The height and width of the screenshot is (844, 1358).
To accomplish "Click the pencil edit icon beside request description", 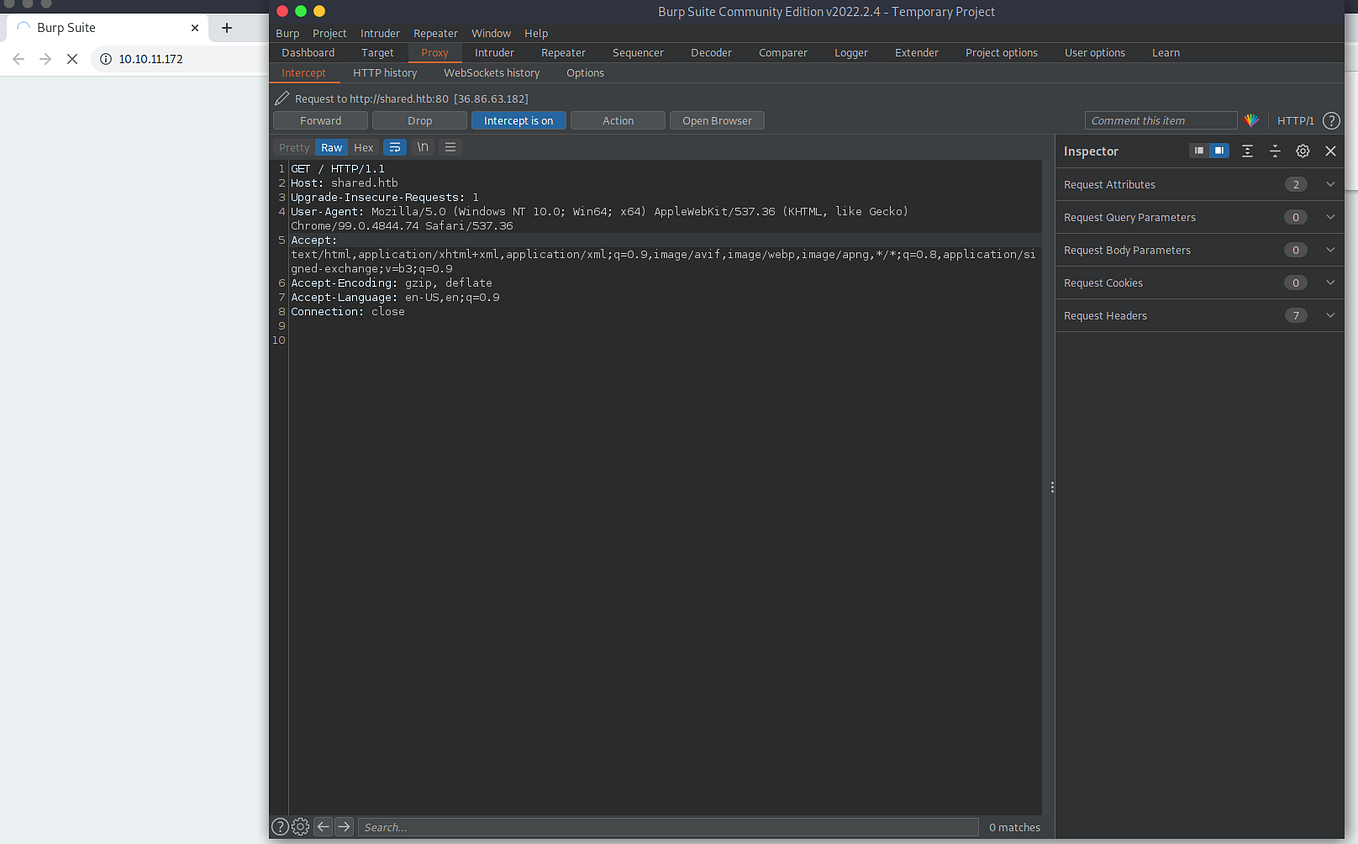I will 281,98.
